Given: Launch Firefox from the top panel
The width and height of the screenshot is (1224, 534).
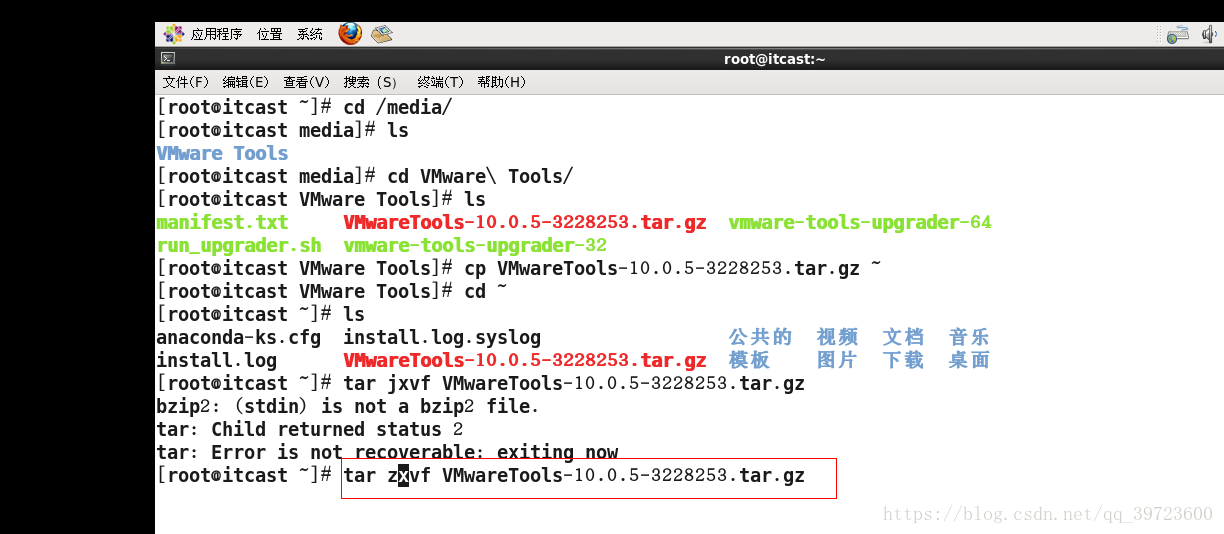Looking at the screenshot, I should [x=350, y=34].
